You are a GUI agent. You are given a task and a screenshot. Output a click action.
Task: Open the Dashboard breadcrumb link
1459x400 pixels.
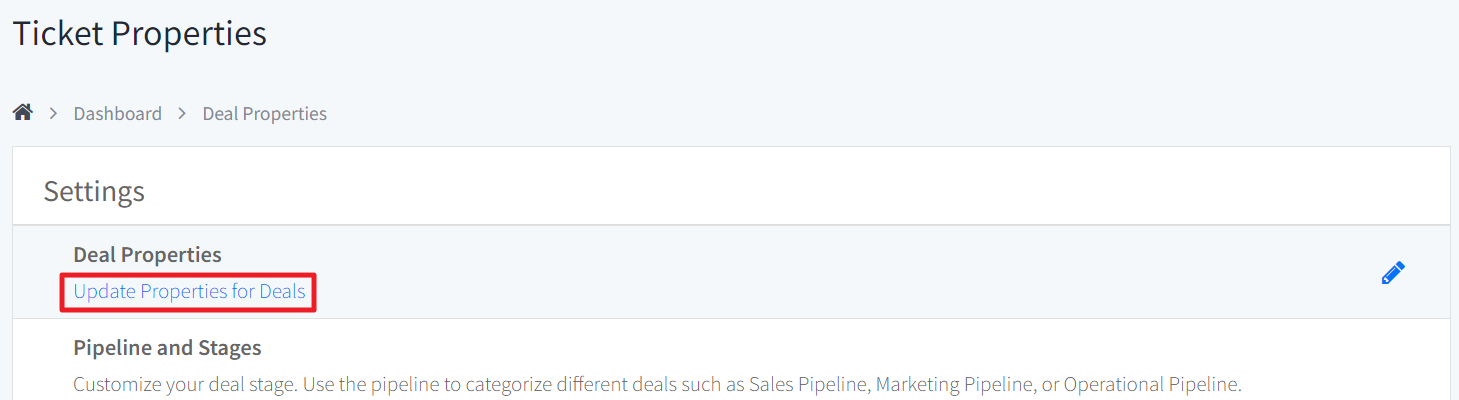tap(117, 114)
